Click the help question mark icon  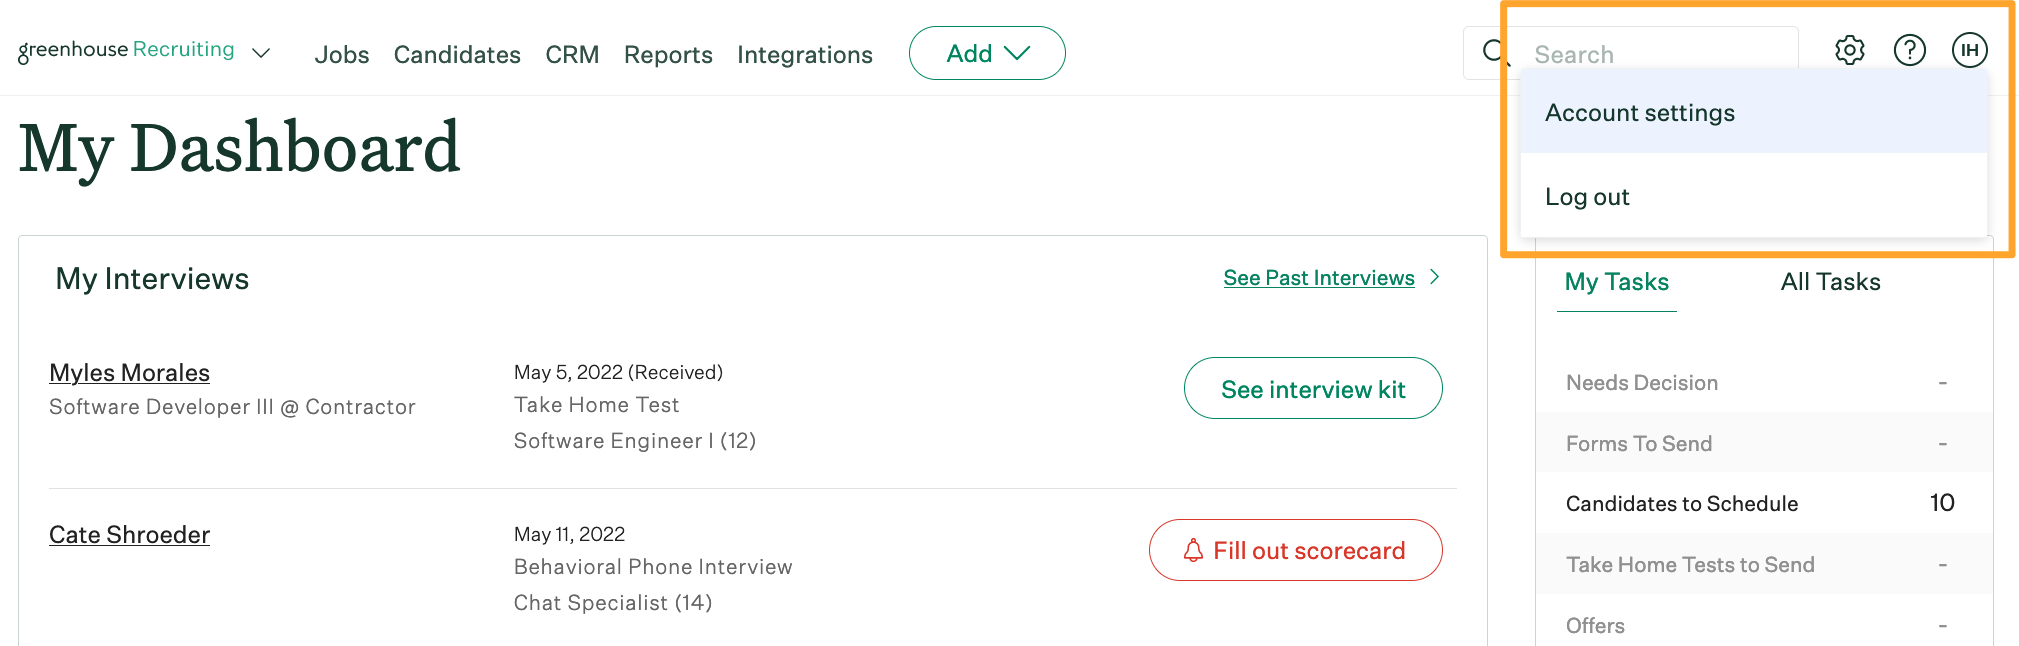1909,50
